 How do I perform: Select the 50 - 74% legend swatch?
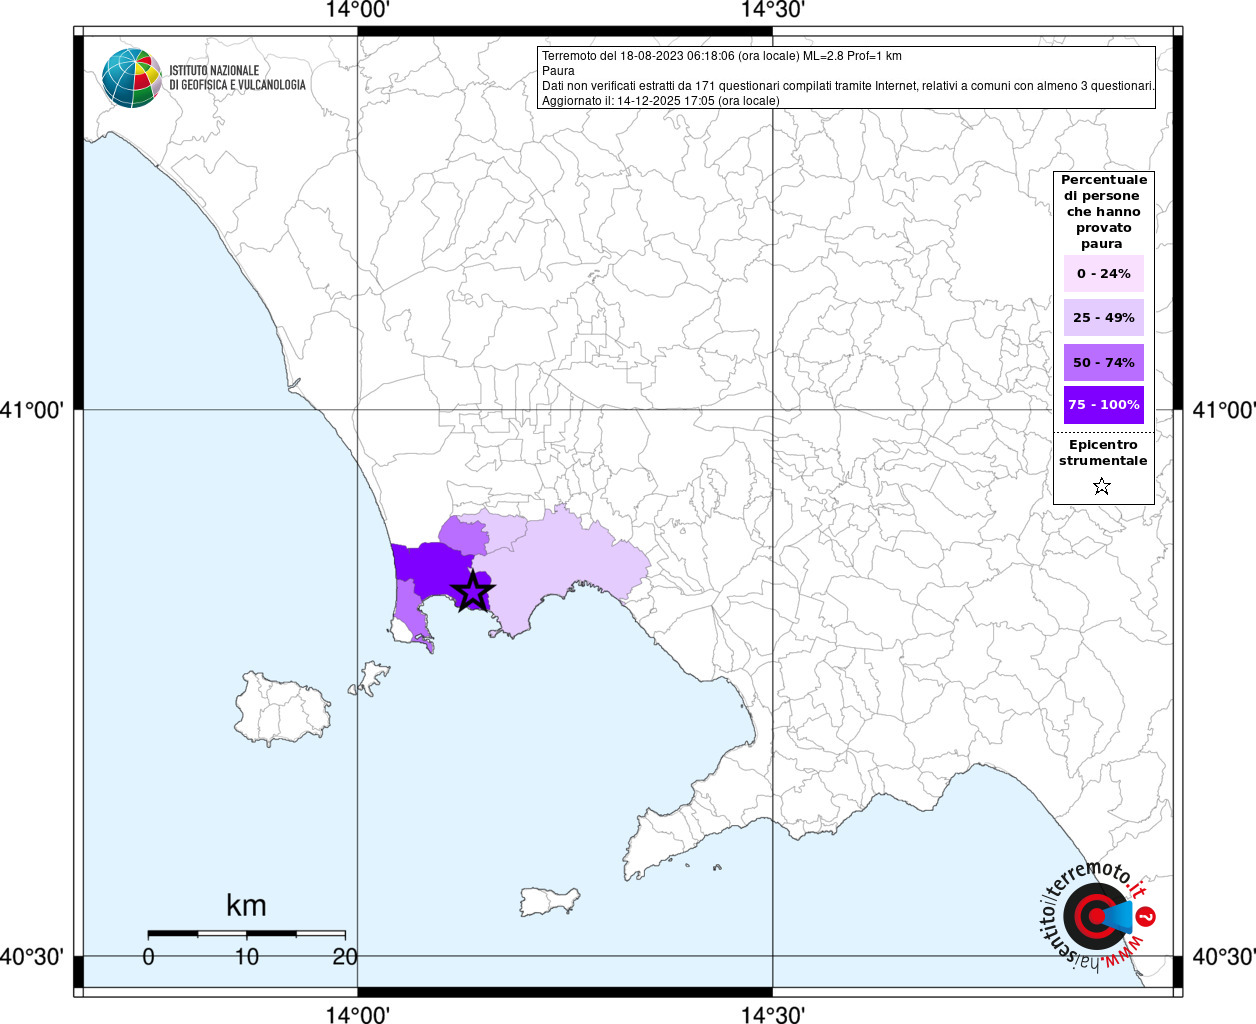coord(1104,362)
